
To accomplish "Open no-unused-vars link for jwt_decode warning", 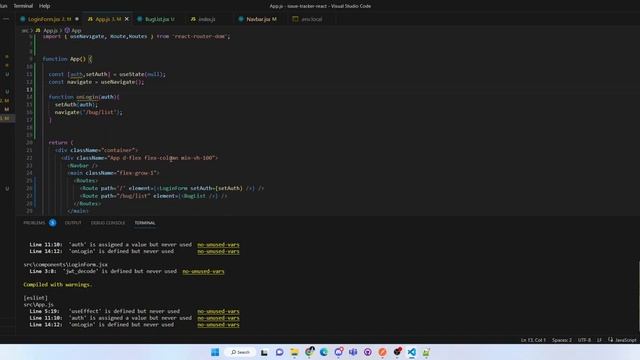I will pos(203,271).
